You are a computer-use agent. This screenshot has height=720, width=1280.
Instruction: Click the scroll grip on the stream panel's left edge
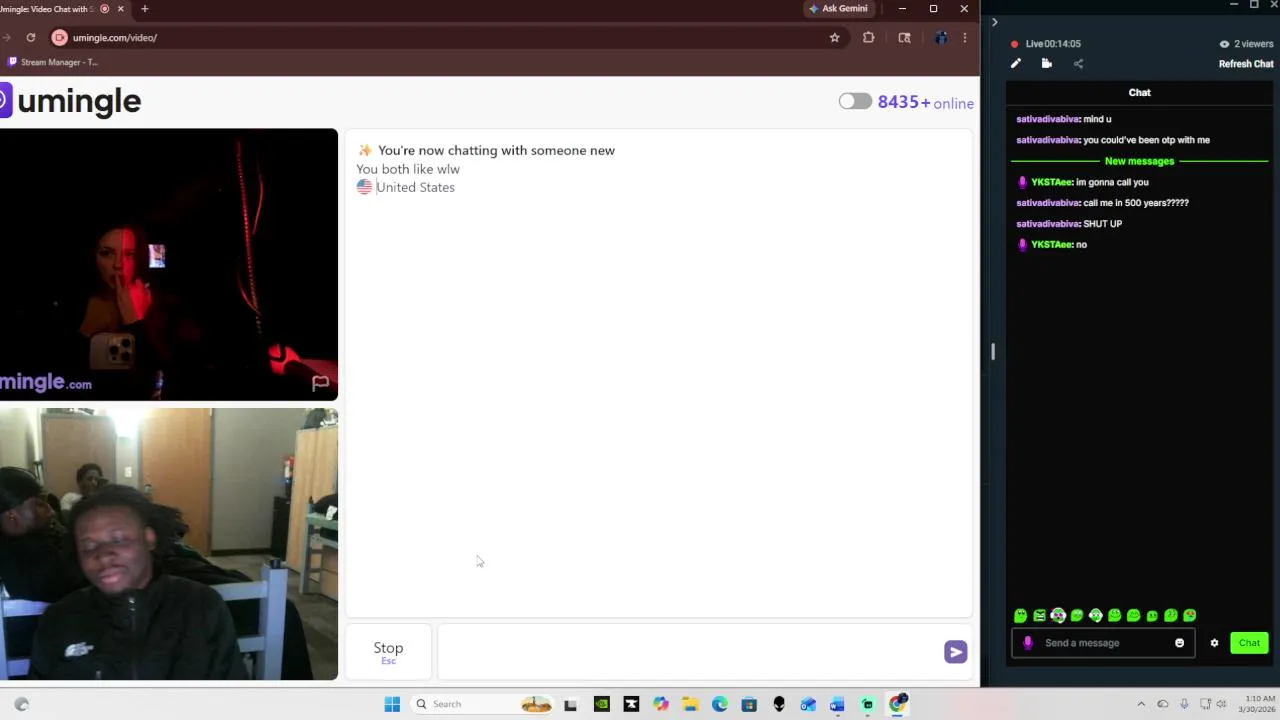(x=993, y=352)
